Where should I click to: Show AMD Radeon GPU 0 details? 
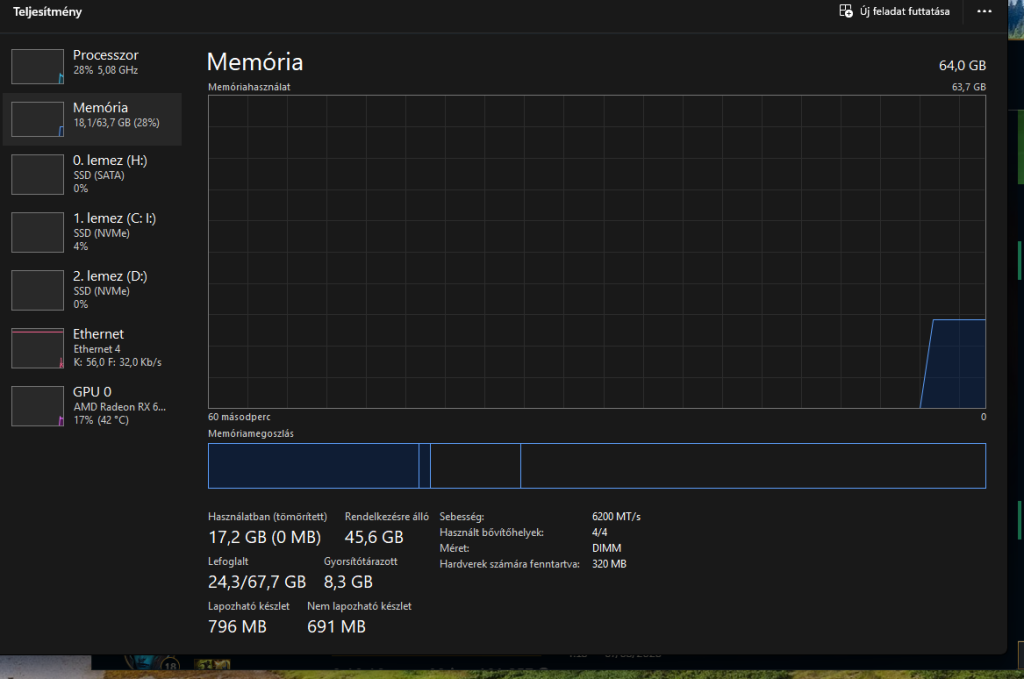[x=119, y=407]
